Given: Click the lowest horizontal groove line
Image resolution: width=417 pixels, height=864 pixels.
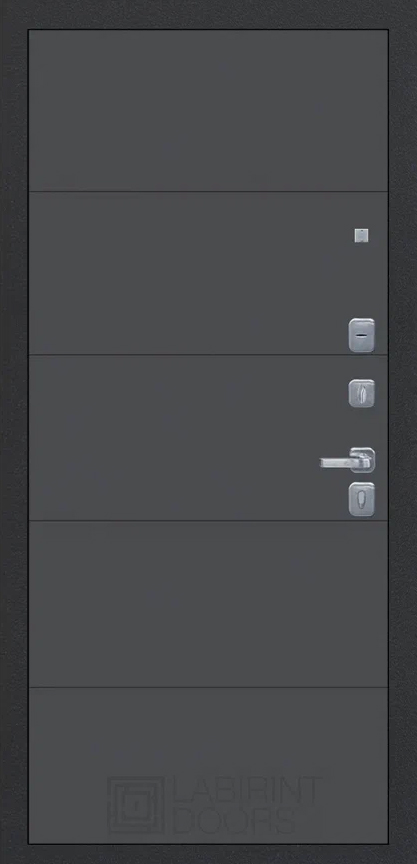Looking at the screenshot, I should point(208,688).
